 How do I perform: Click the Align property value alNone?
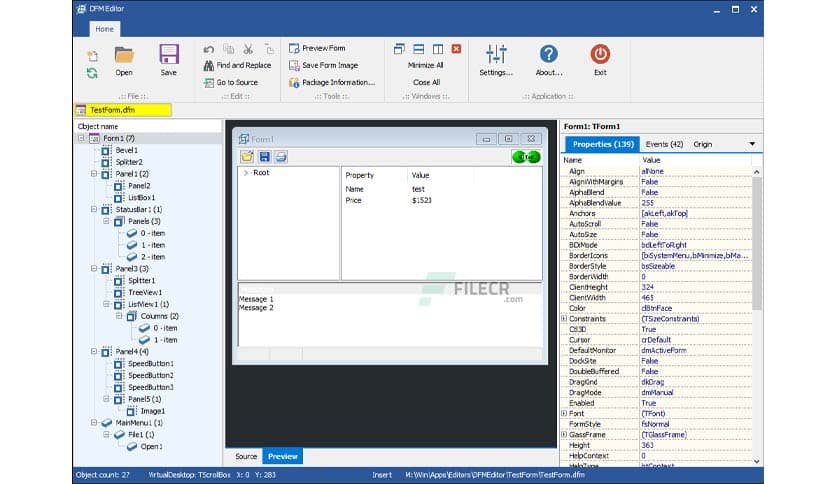click(x=653, y=171)
